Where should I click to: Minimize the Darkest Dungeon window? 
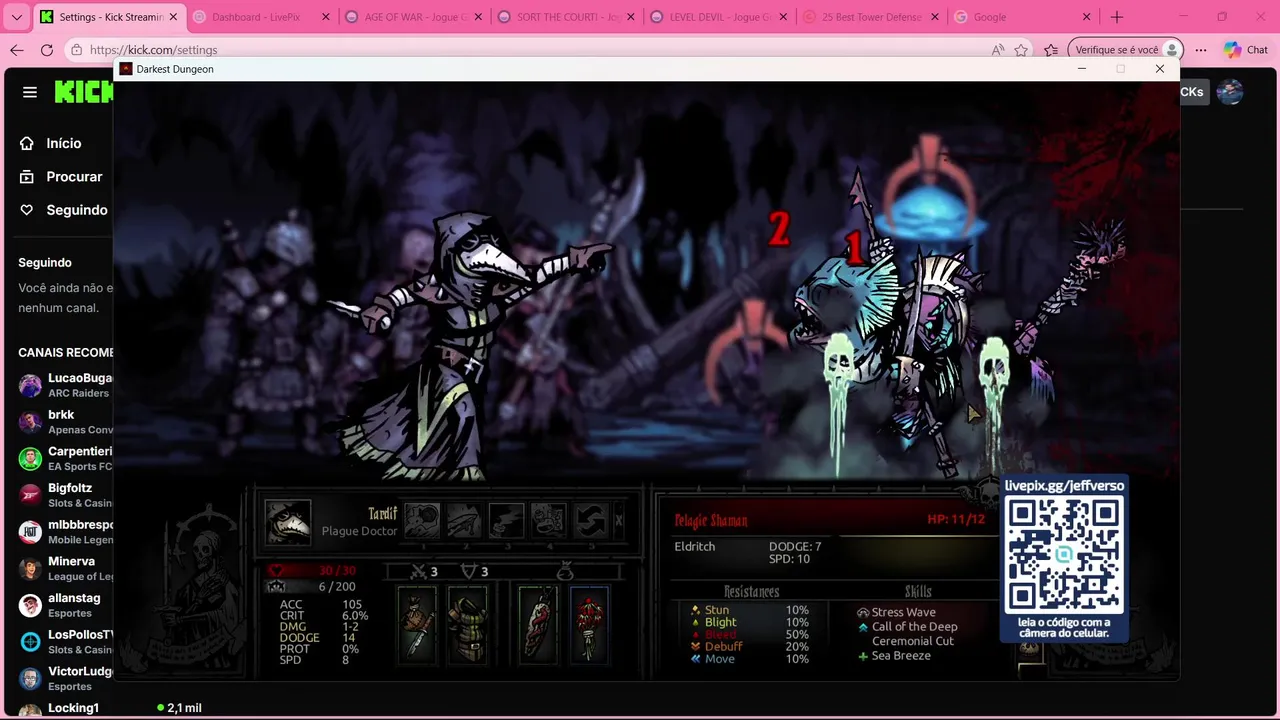click(x=1082, y=69)
